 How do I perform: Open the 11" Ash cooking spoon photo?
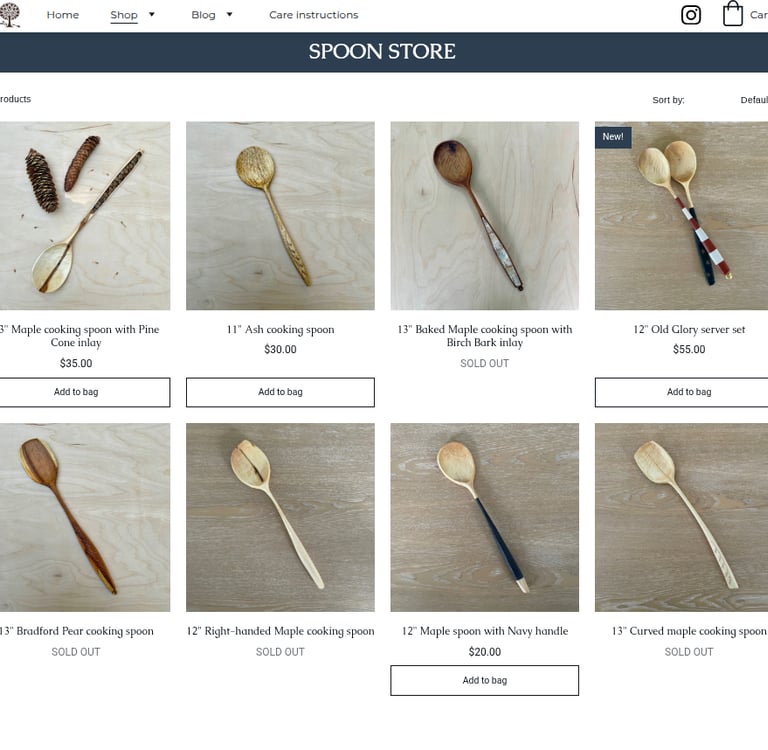tap(280, 216)
